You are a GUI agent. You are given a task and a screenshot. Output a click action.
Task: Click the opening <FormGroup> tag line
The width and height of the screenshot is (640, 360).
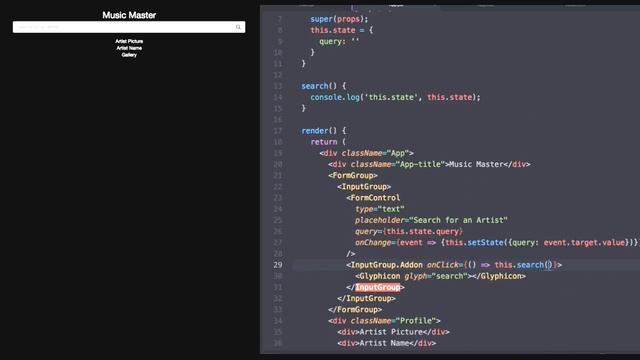point(353,176)
